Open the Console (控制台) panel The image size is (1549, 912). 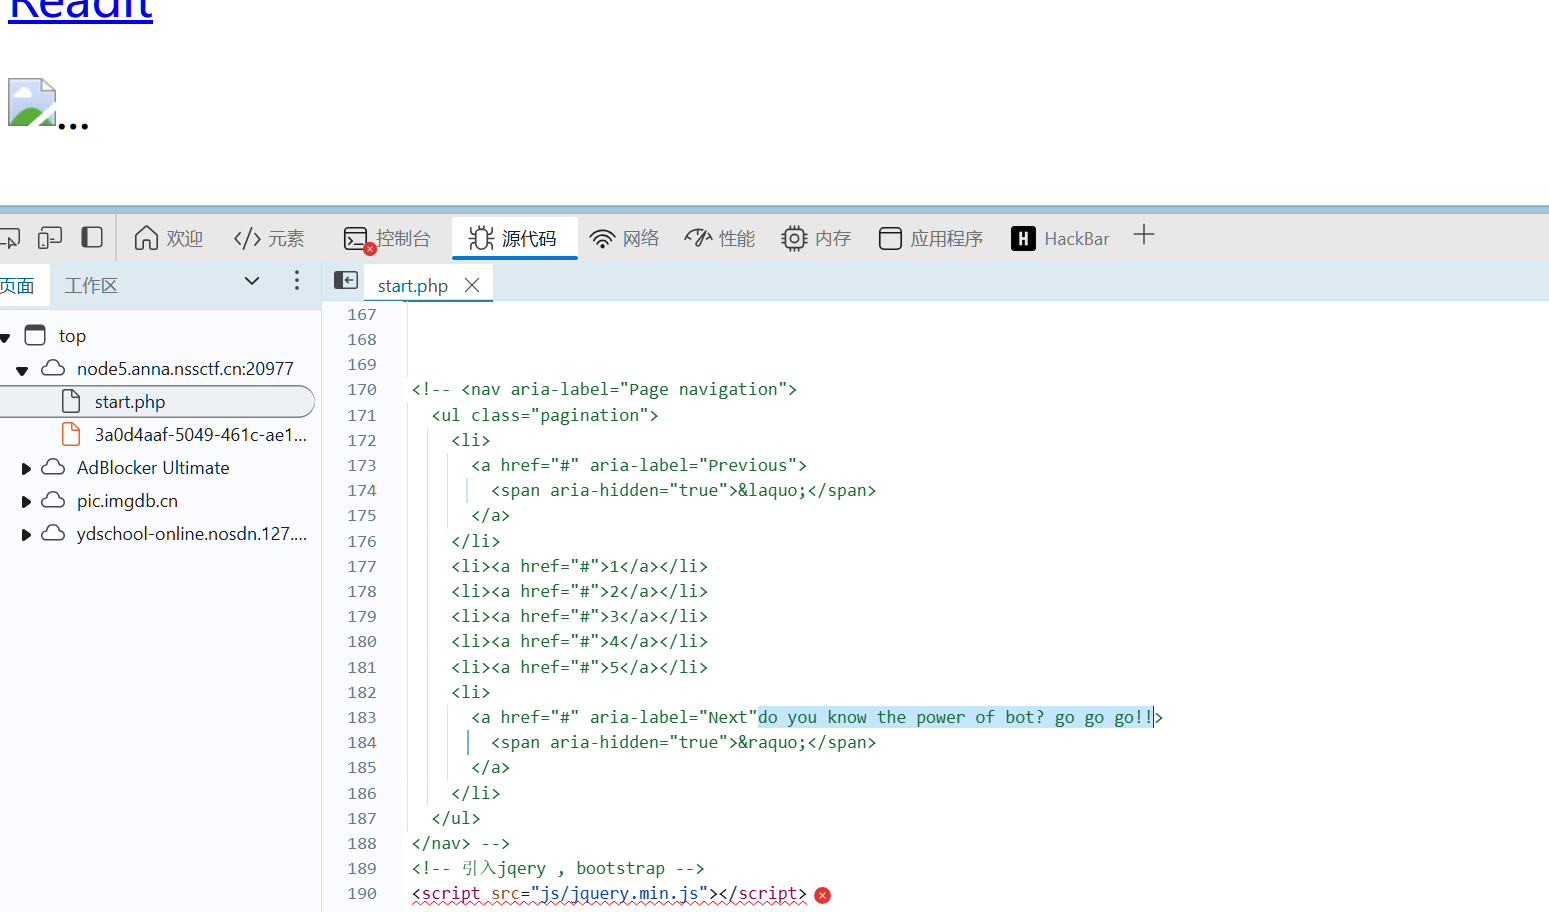387,238
